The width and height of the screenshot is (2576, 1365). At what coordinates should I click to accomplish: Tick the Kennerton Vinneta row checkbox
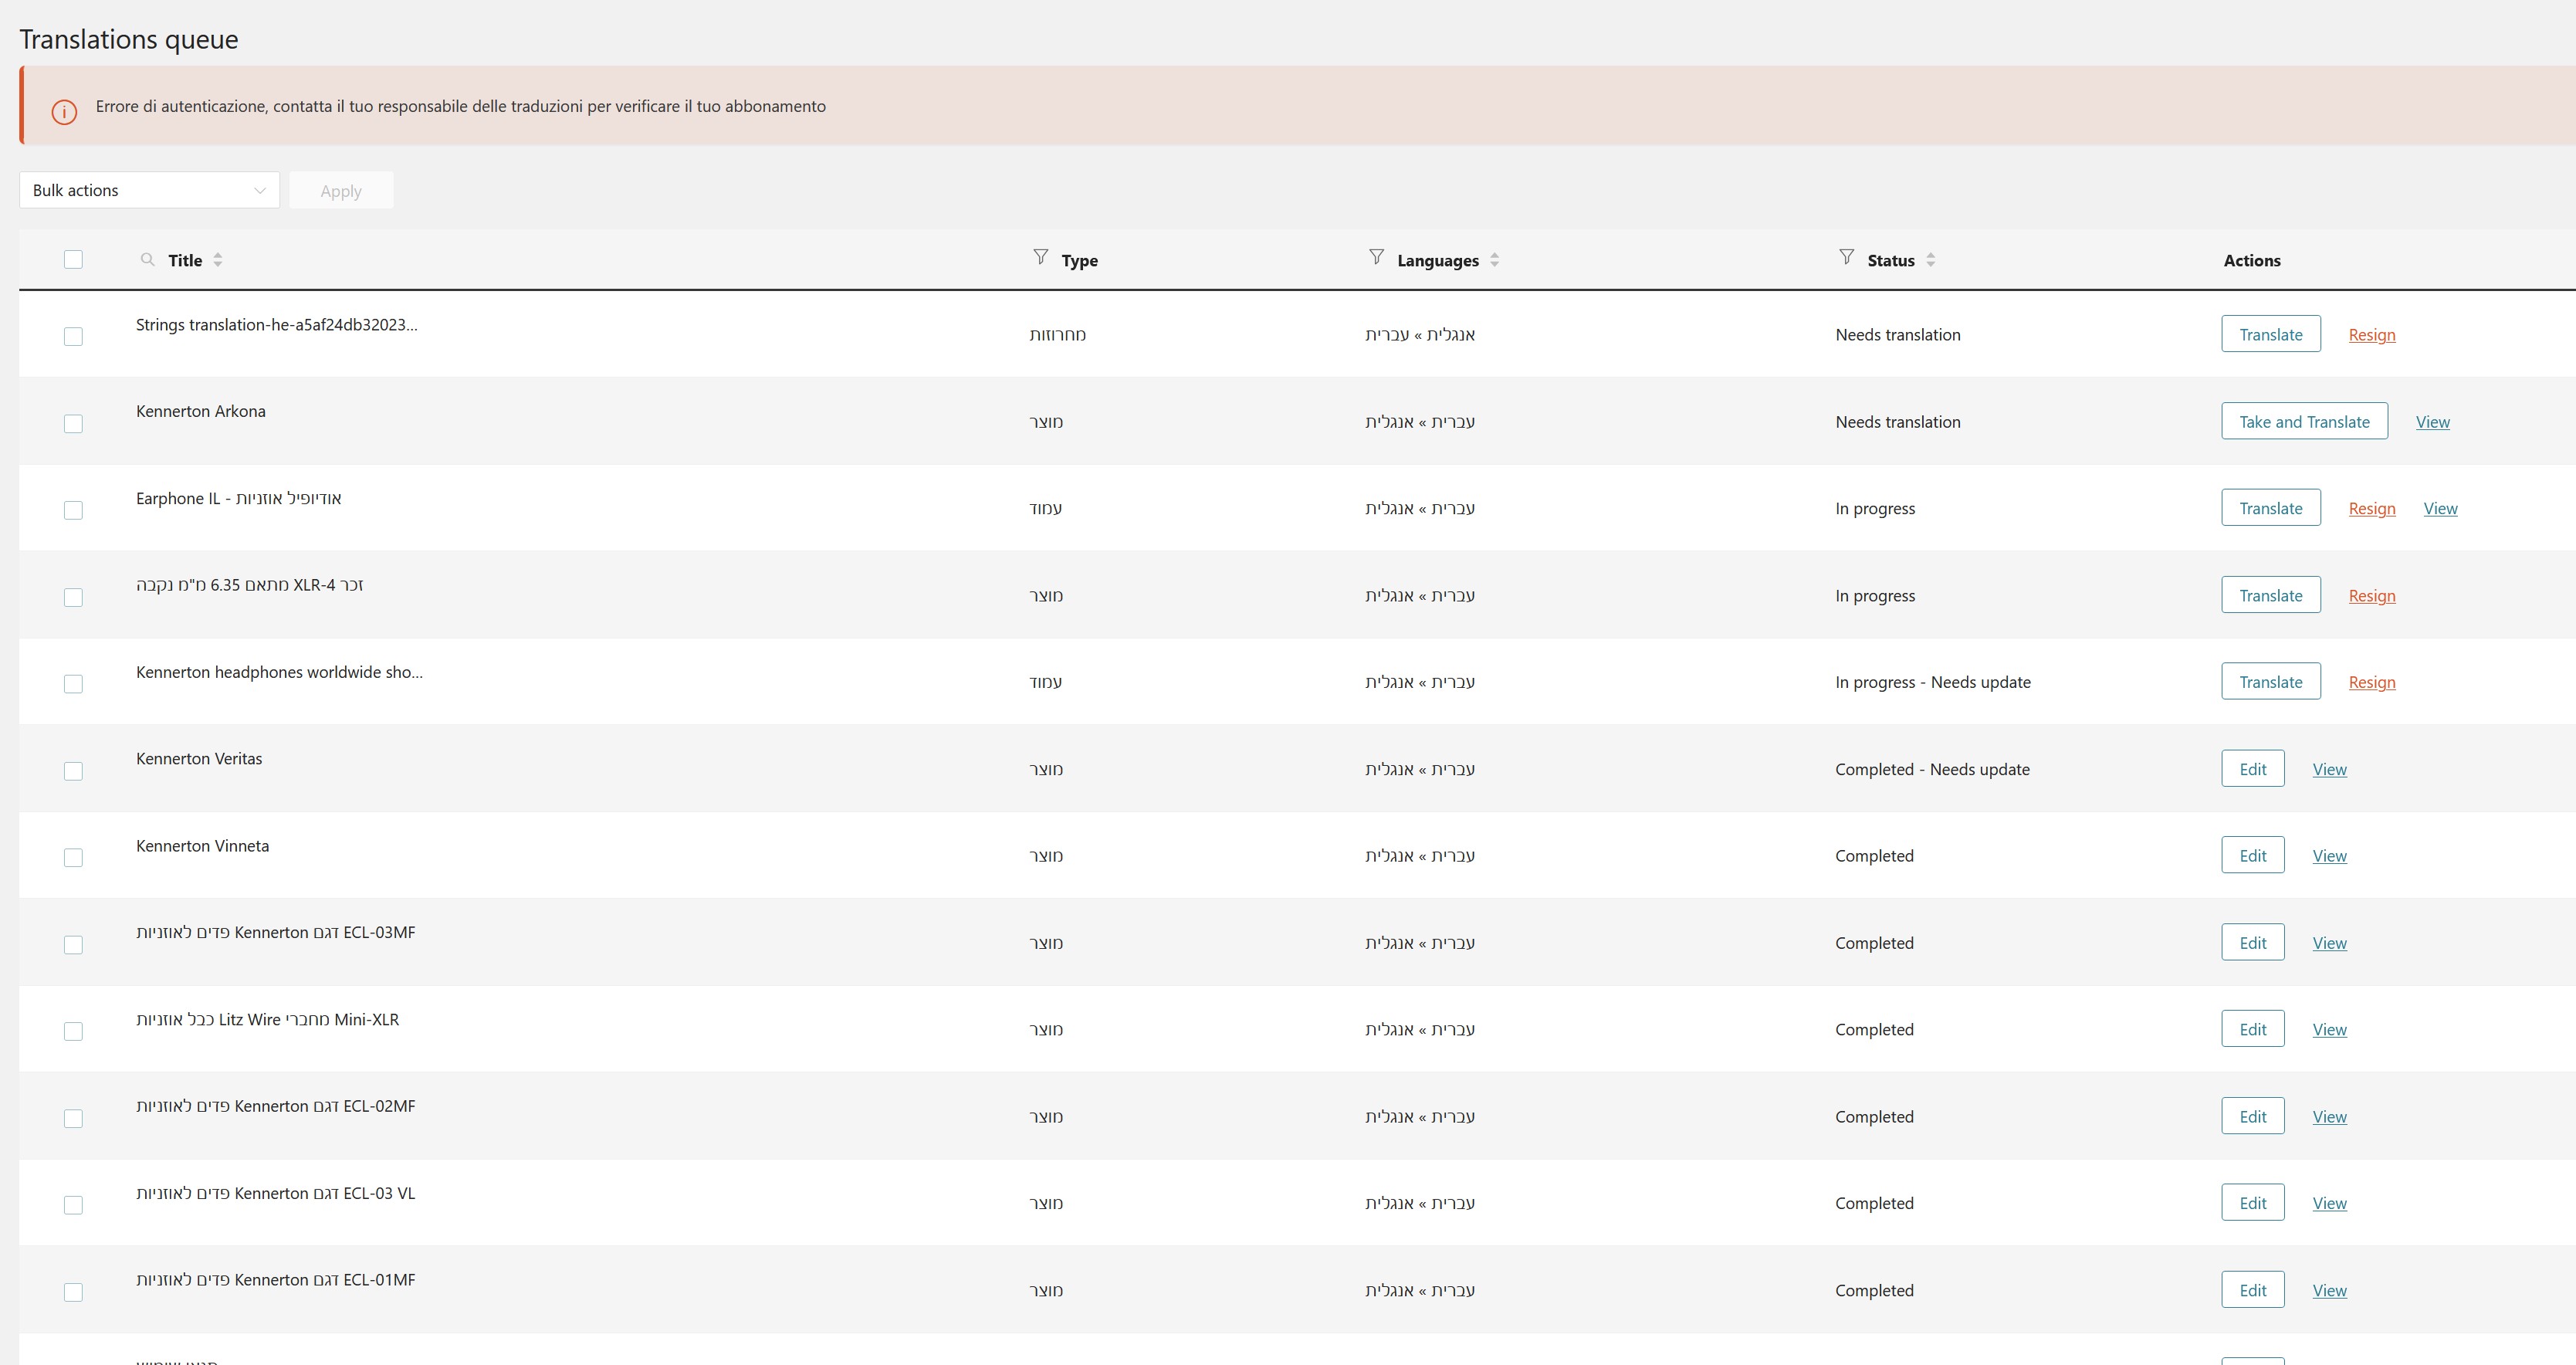click(x=73, y=858)
